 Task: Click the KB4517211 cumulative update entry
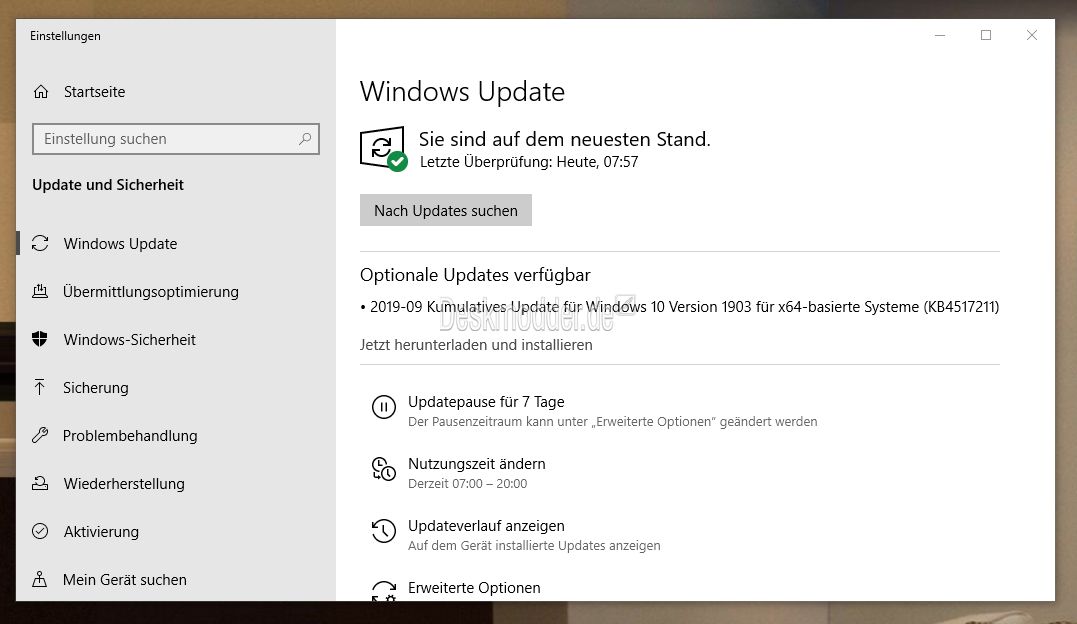click(680, 307)
